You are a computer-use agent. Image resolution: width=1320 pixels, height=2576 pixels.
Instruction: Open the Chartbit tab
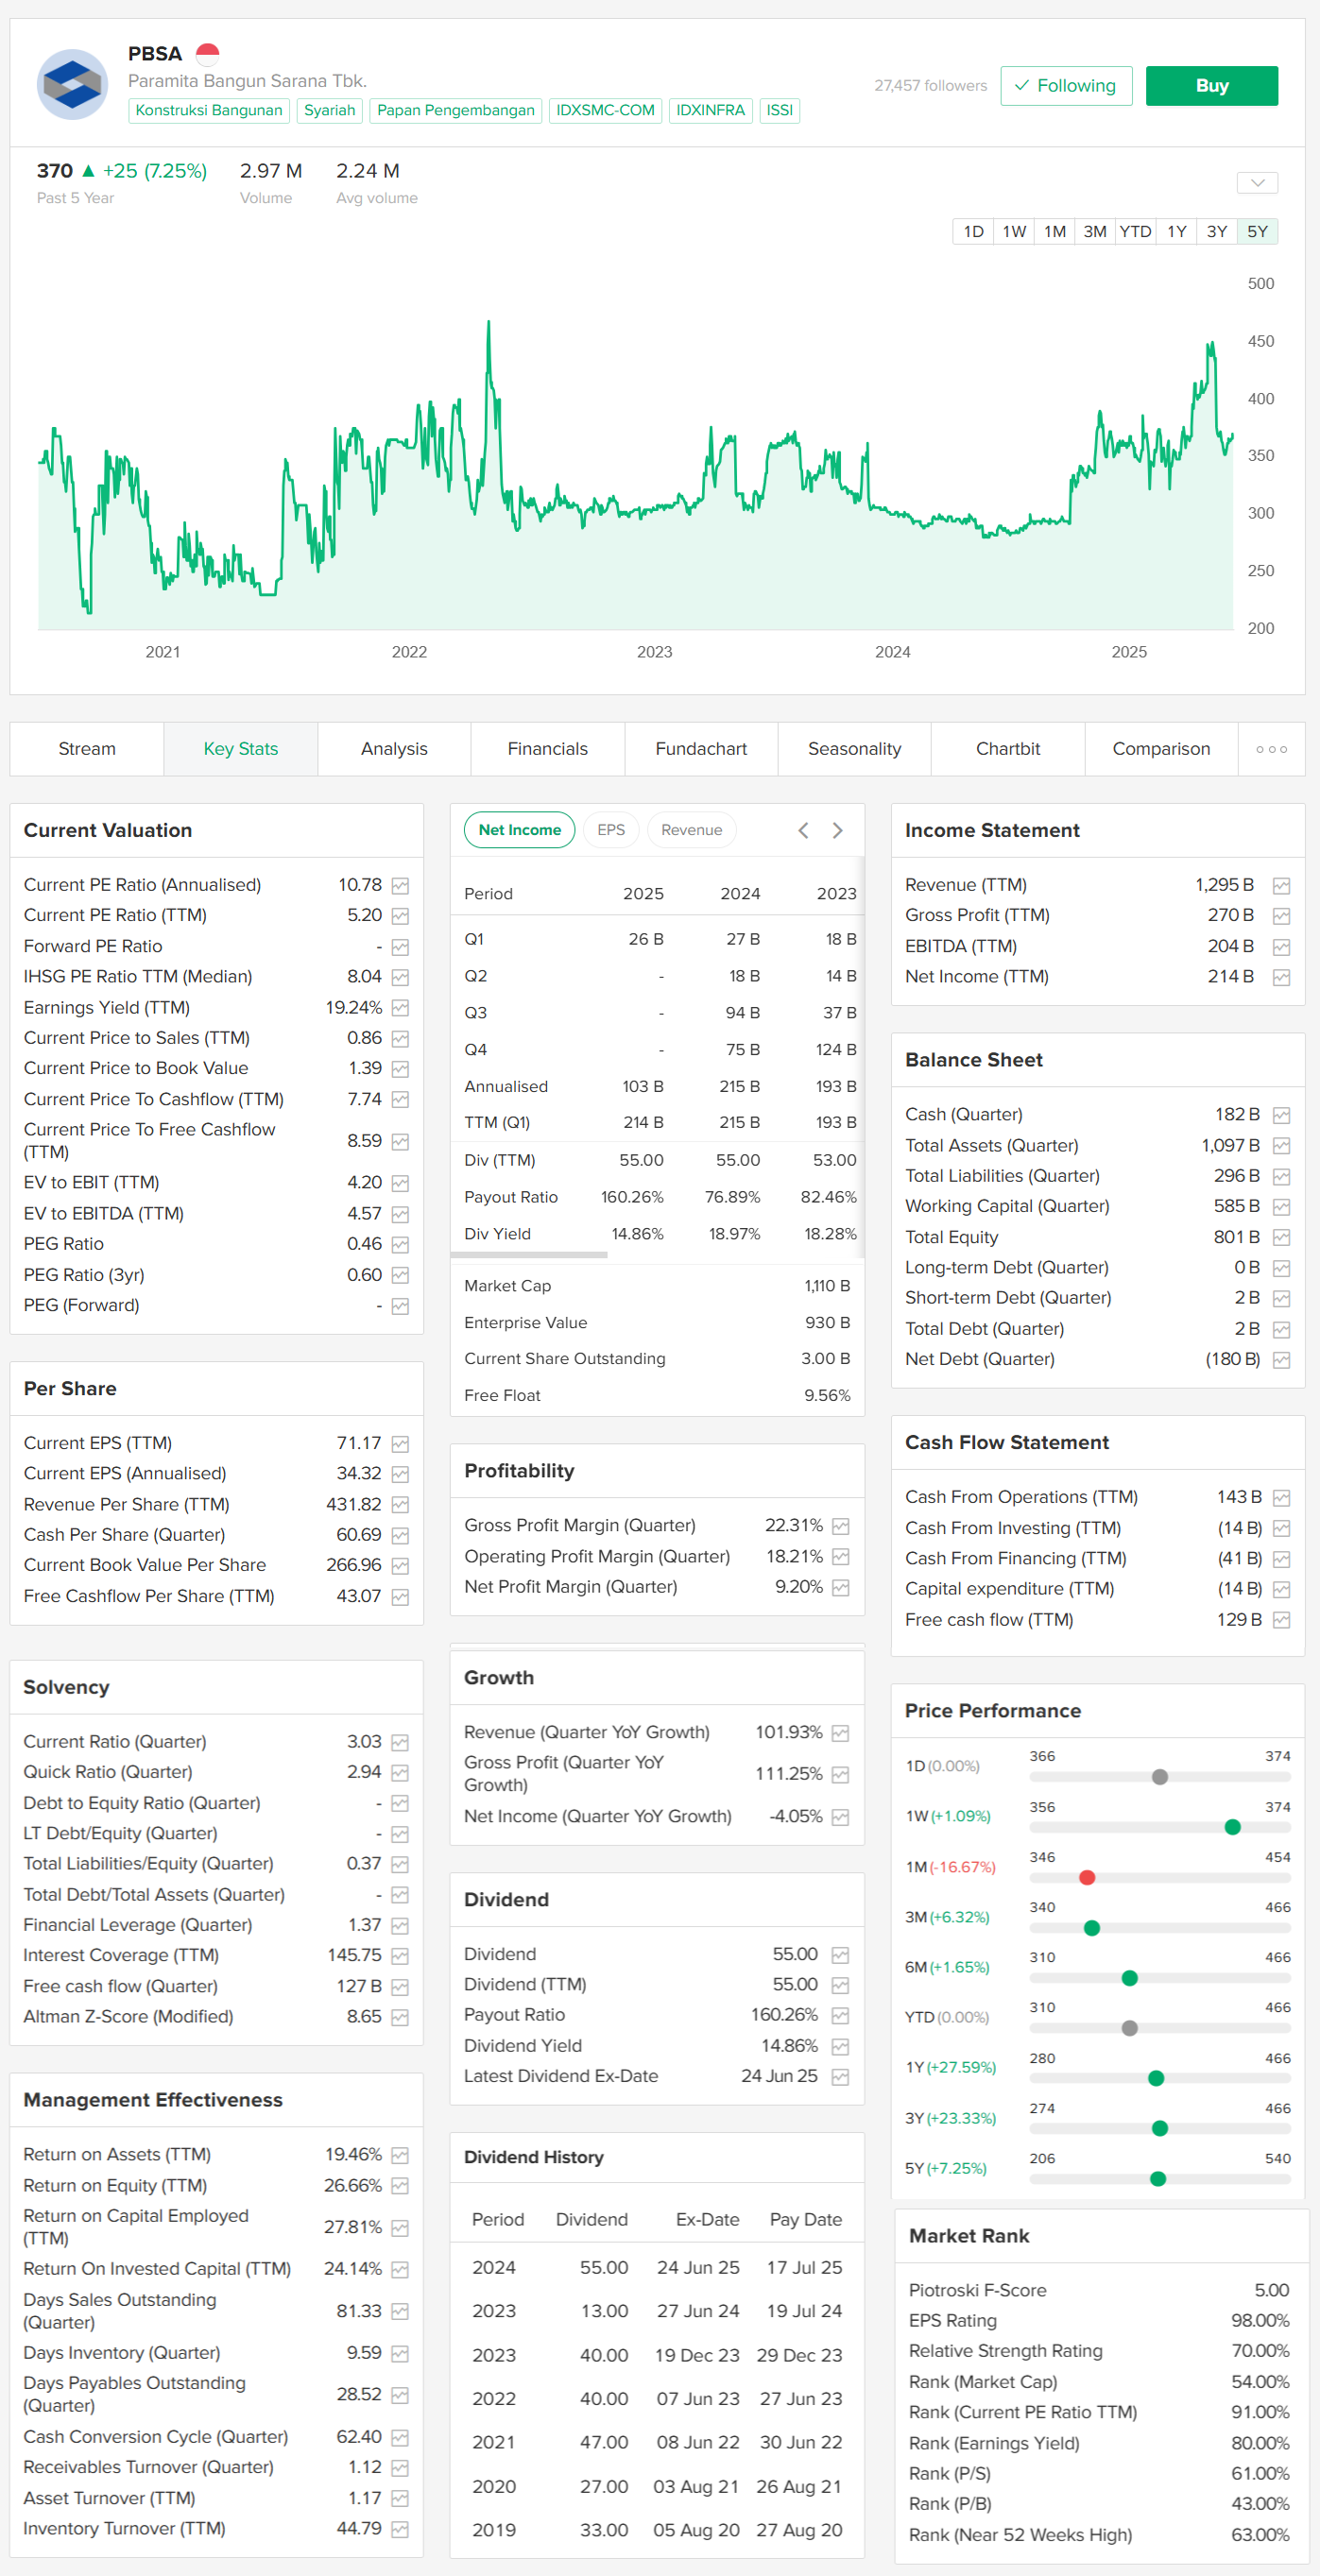(1008, 749)
